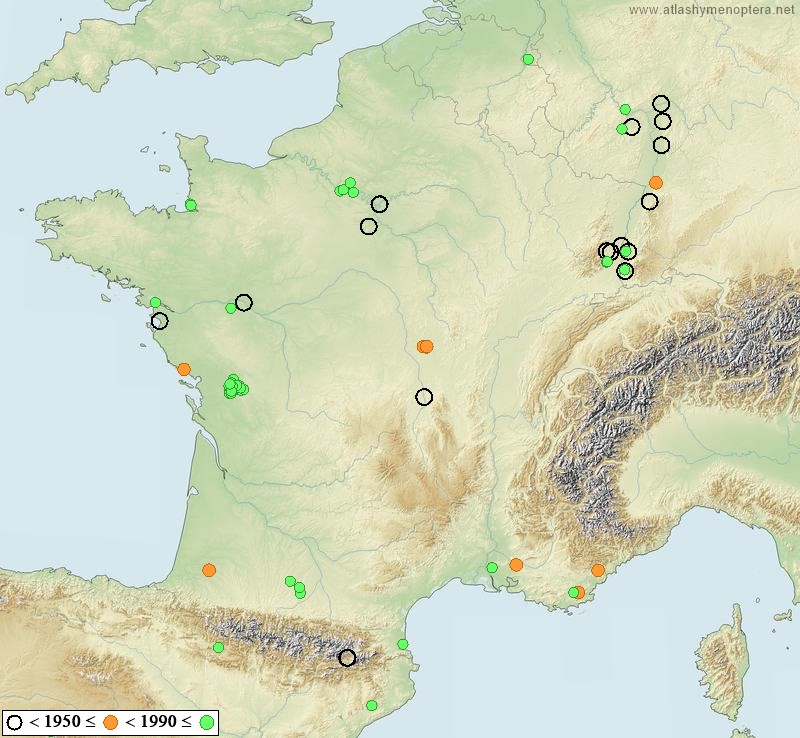This screenshot has width=800, height=738.
Task: Select green marker overlapping orange on the Var coast
Action: tap(574, 593)
